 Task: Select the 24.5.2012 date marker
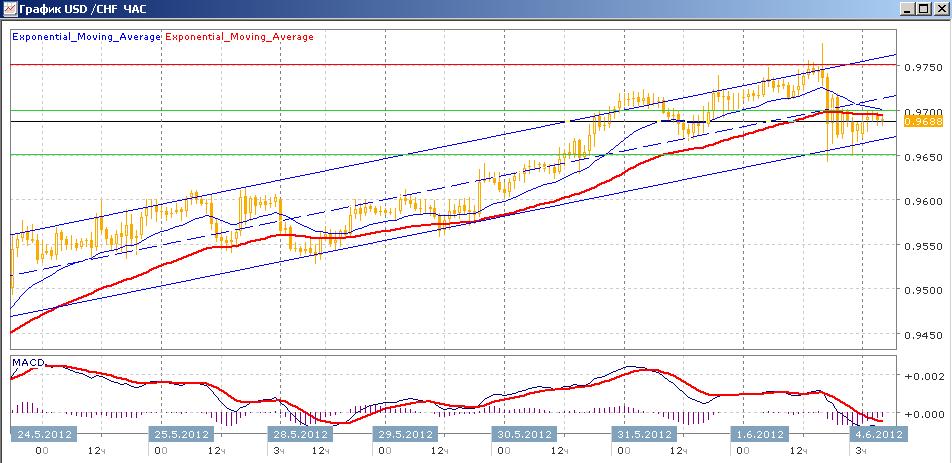pyautogui.click(x=46, y=434)
